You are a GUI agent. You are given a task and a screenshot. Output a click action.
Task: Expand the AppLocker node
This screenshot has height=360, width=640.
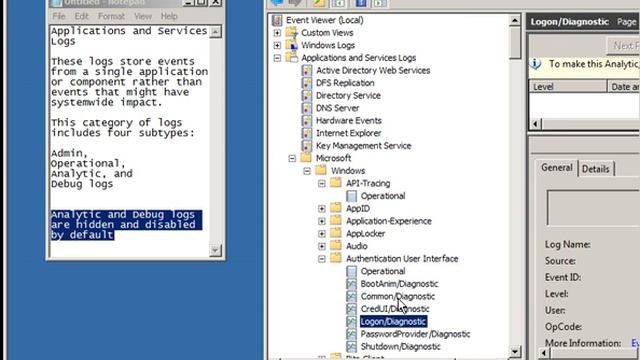(322, 234)
